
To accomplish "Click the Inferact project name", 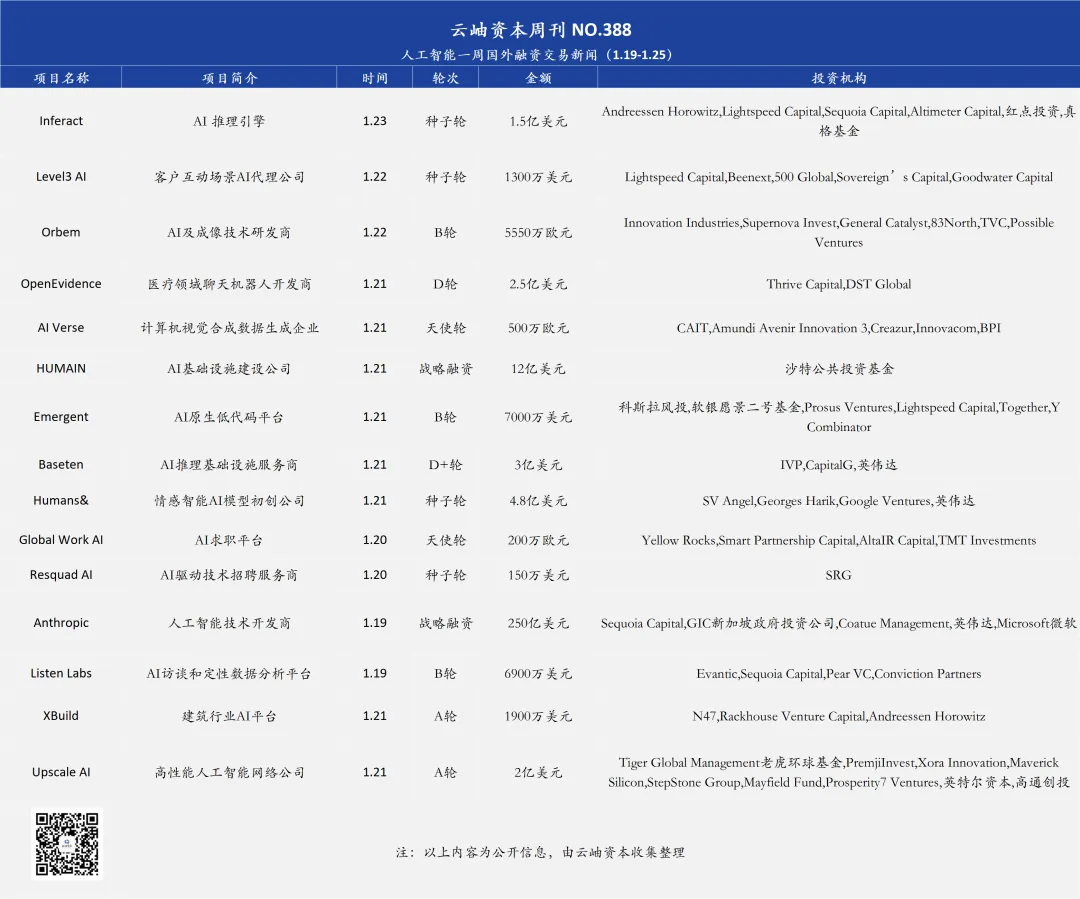I will click(x=61, y=121).
